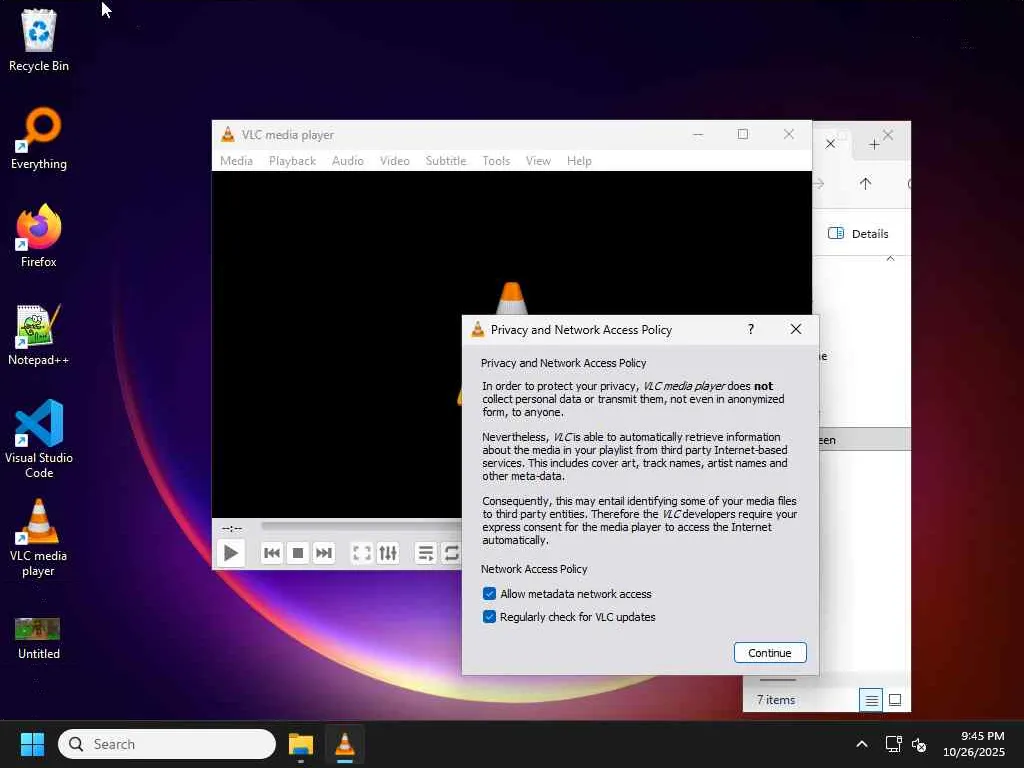Click the dialog's question mark help button
The width and height of the screenshot is (1024, 768).
751,329
